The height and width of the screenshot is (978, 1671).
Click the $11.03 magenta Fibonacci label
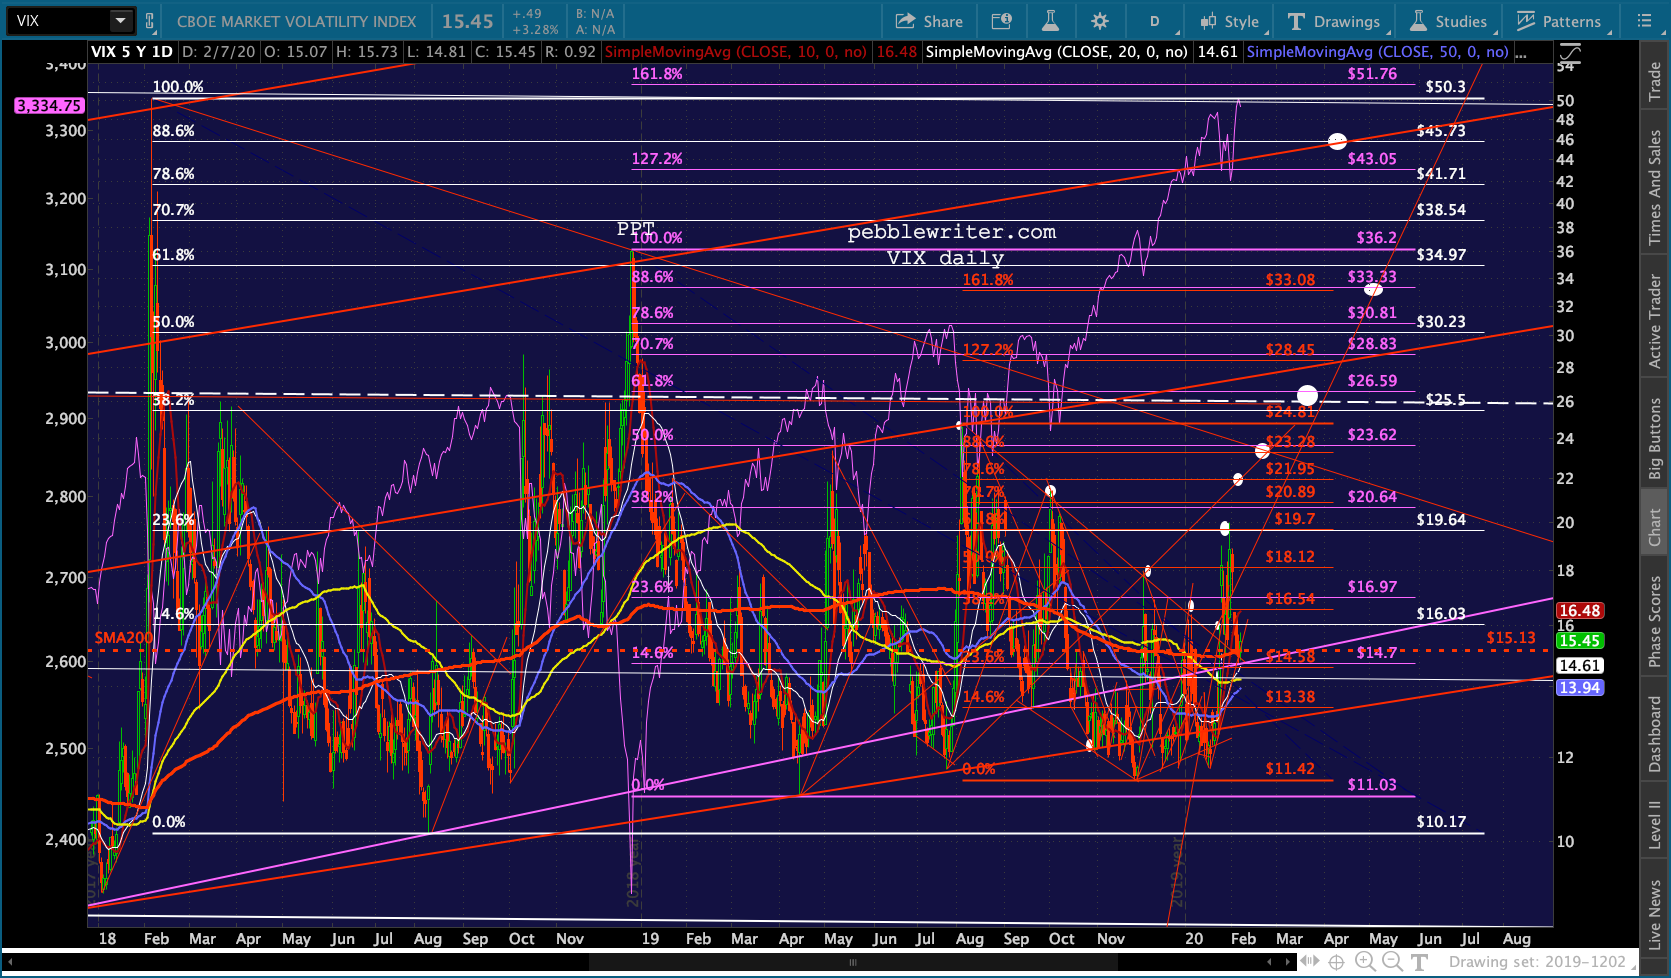[1372, 785]
